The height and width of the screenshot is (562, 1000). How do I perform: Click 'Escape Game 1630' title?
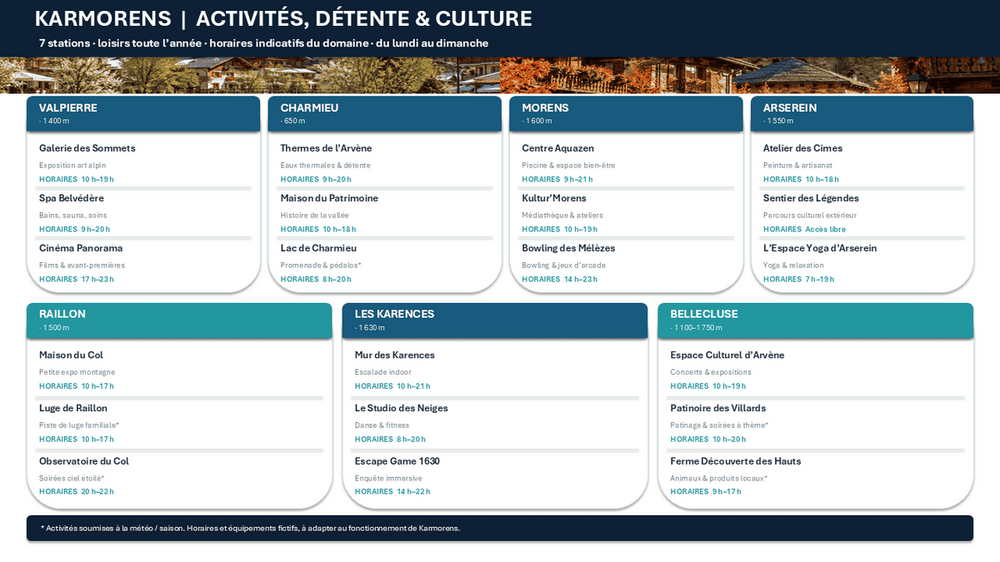[397, 461]
